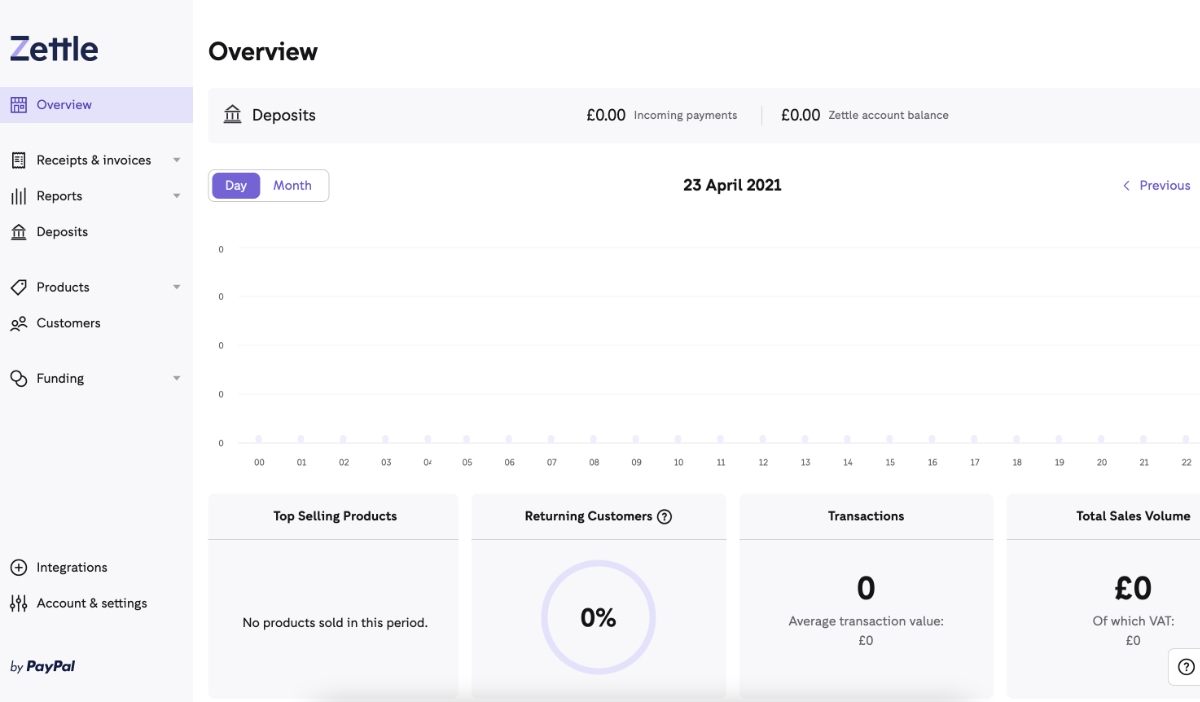Click the Receipts & invoices document icon
Image resolution: width=1200 pixels, height=702 pixels.
18,160
